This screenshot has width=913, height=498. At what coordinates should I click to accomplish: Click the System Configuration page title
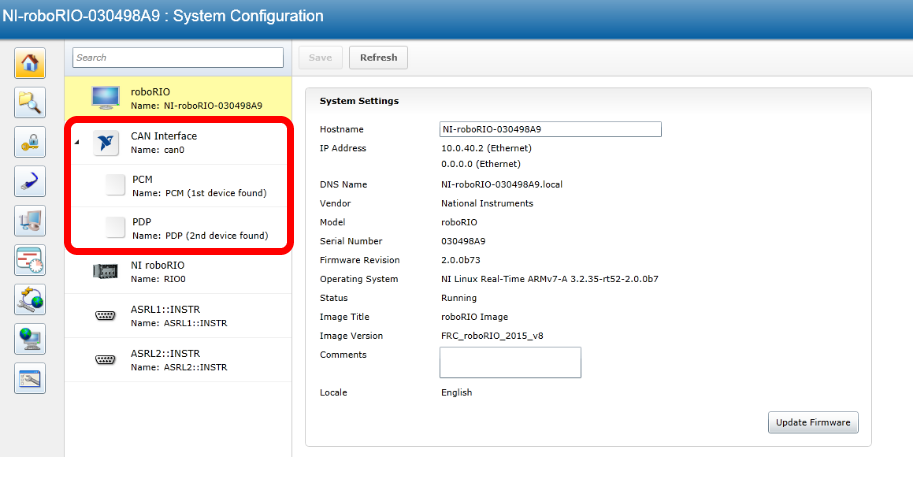[x=163, y=16]
